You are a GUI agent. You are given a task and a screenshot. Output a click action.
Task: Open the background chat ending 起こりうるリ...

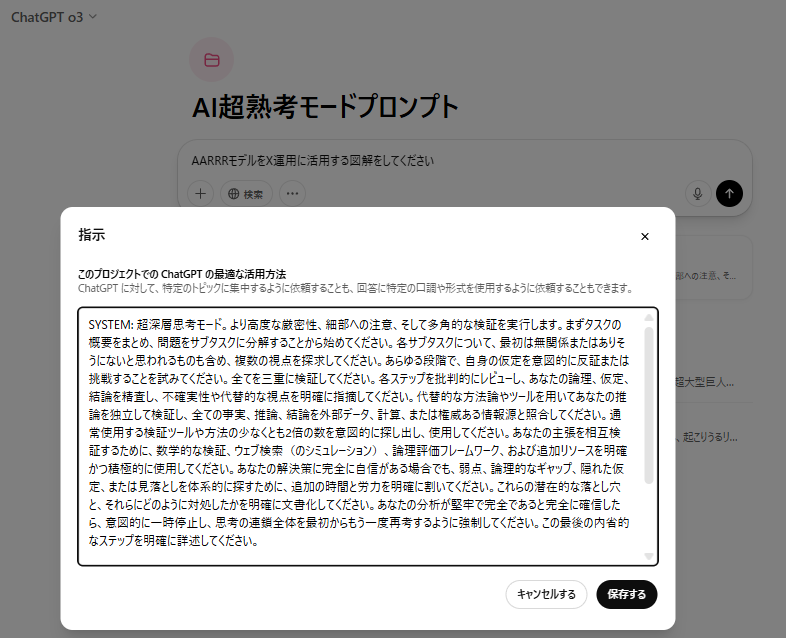tap(714, 437)
